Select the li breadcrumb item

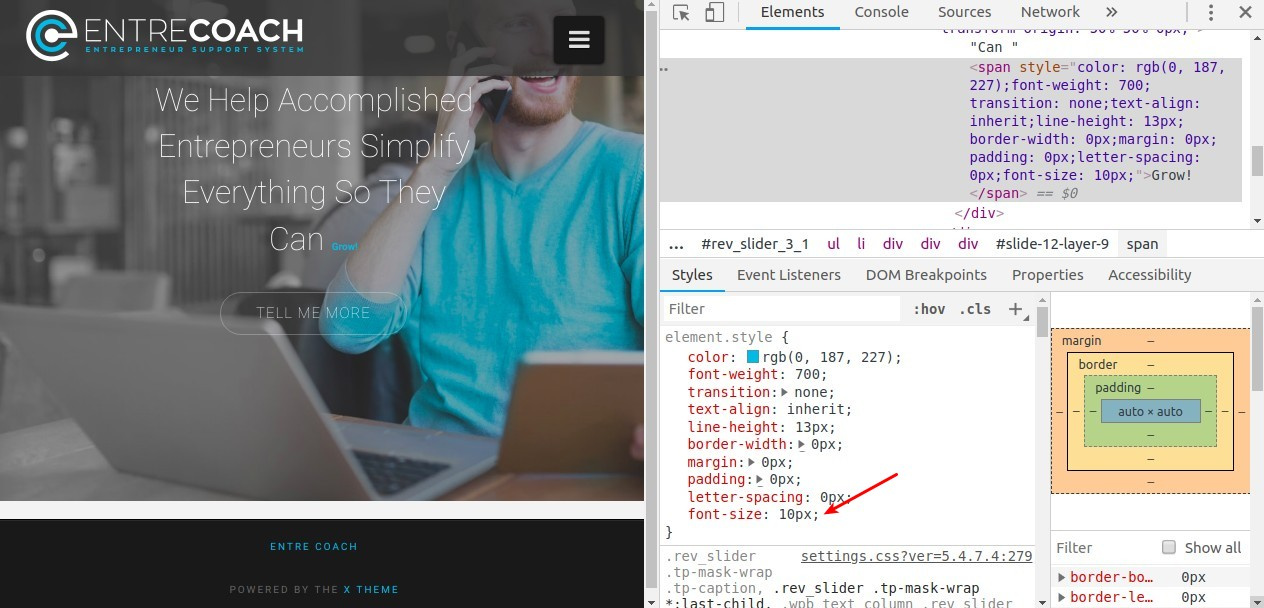[x=861, y=244]
